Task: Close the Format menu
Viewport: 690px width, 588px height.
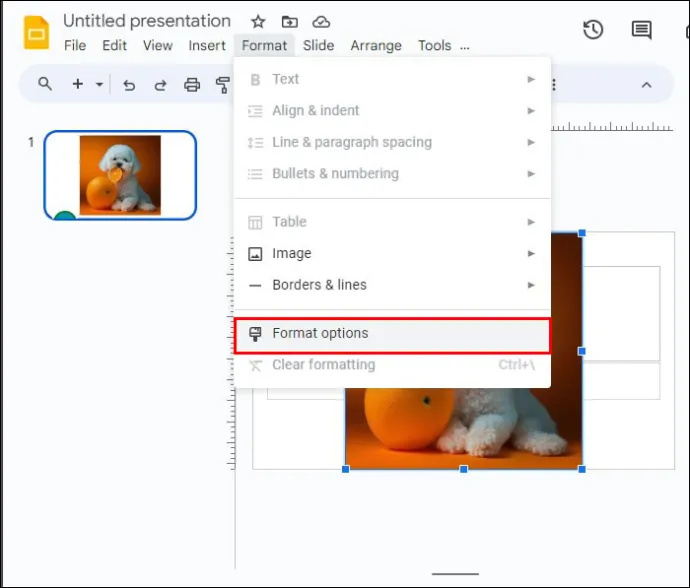Action: click(x=264, y=45)
